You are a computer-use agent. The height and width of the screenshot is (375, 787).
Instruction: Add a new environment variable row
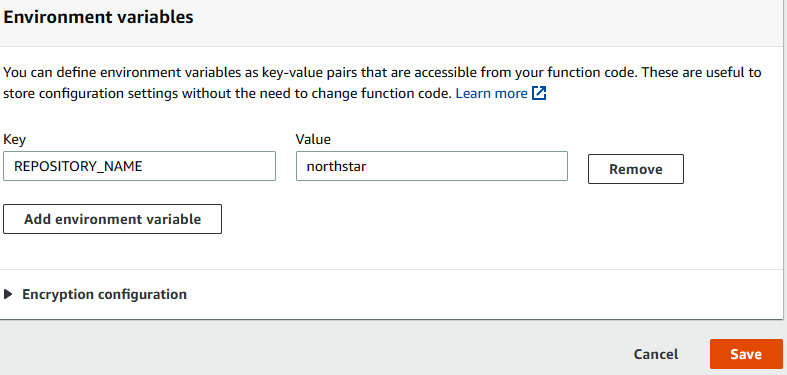pyautogui.click(x=112, y=219)
